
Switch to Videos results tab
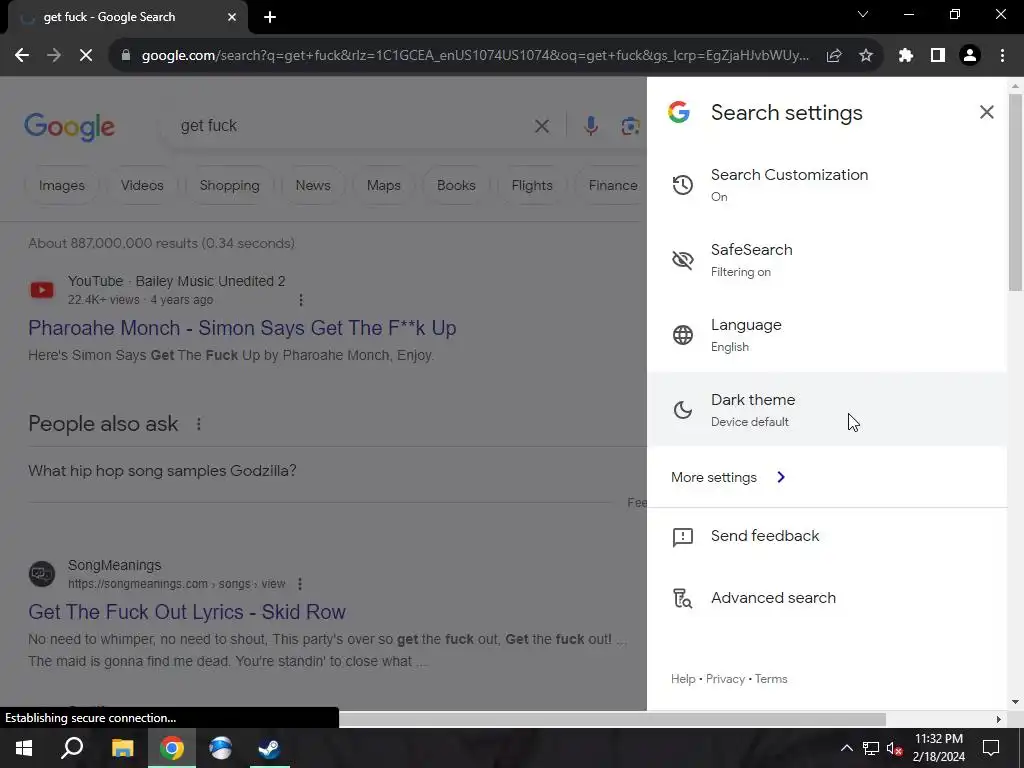142,185
